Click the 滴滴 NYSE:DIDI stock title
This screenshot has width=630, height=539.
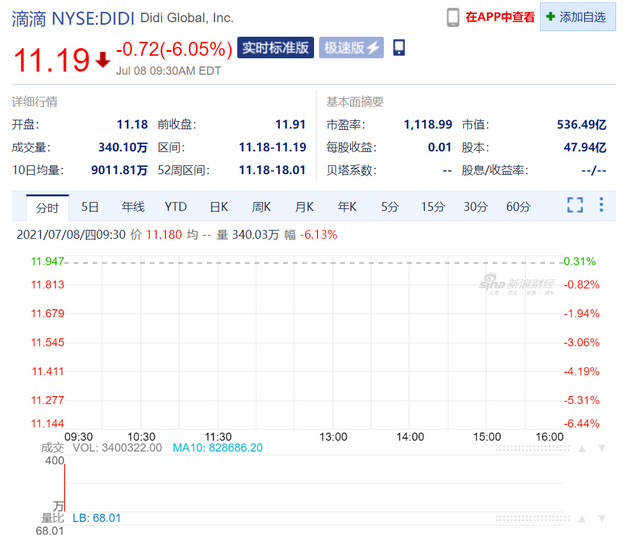click(x=73, y=18)
